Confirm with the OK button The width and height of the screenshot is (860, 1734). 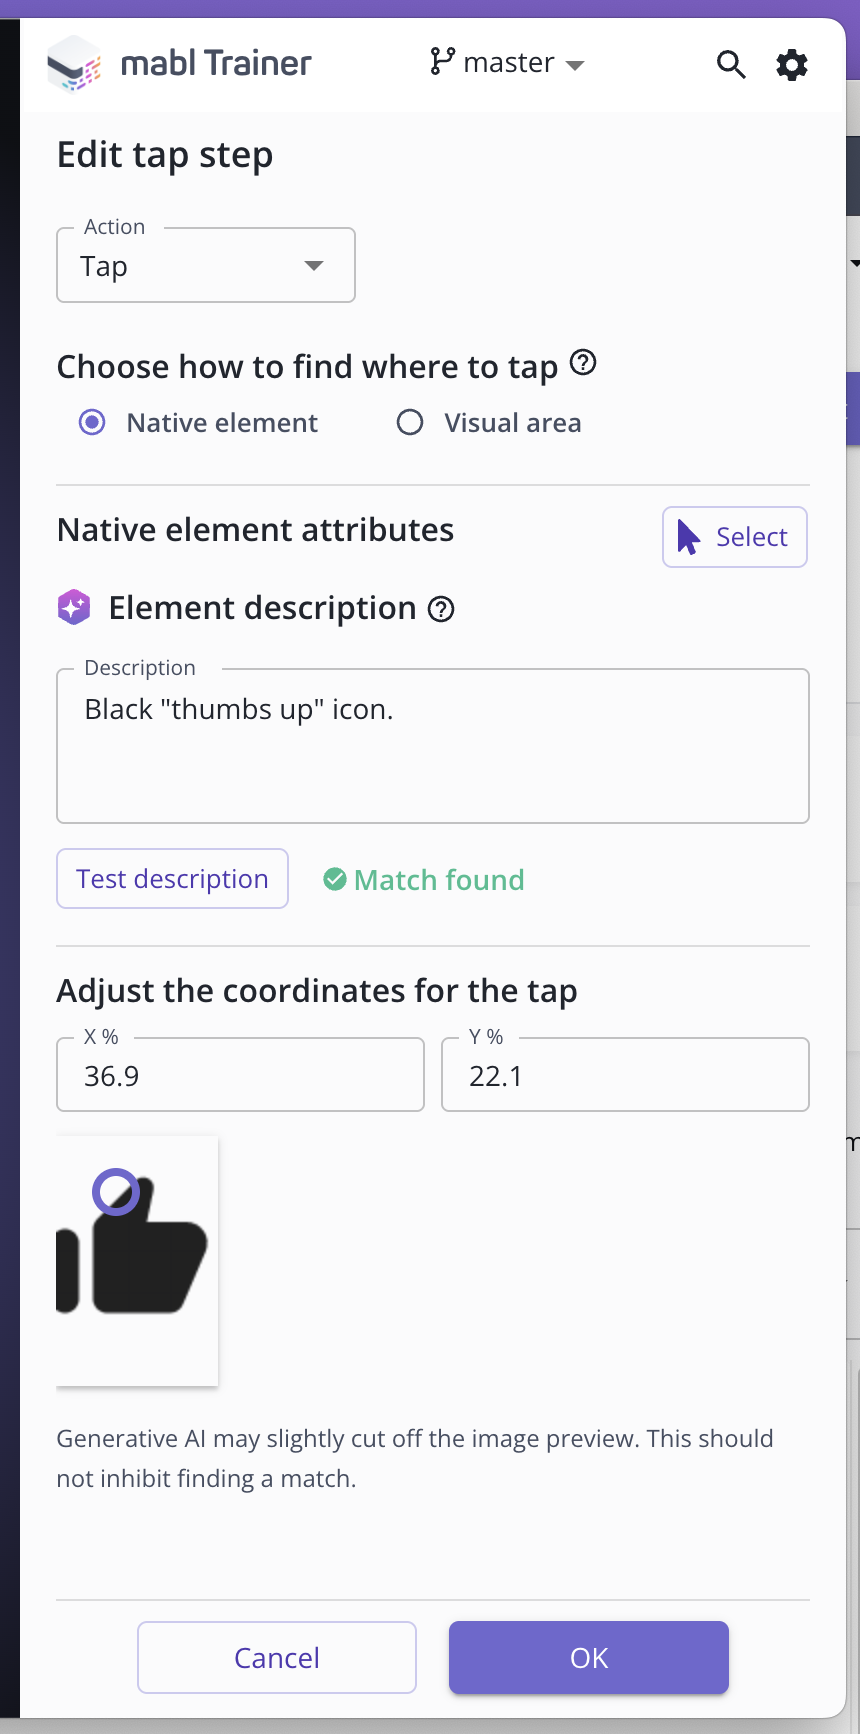pos(588,1657)
